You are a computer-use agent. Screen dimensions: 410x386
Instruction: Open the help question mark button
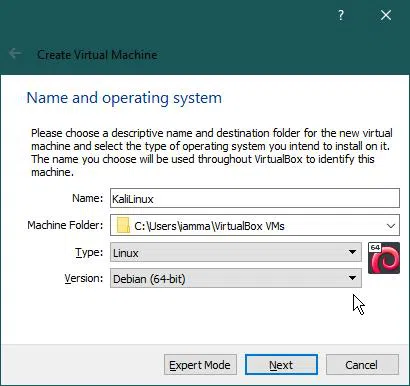point(341,15)
